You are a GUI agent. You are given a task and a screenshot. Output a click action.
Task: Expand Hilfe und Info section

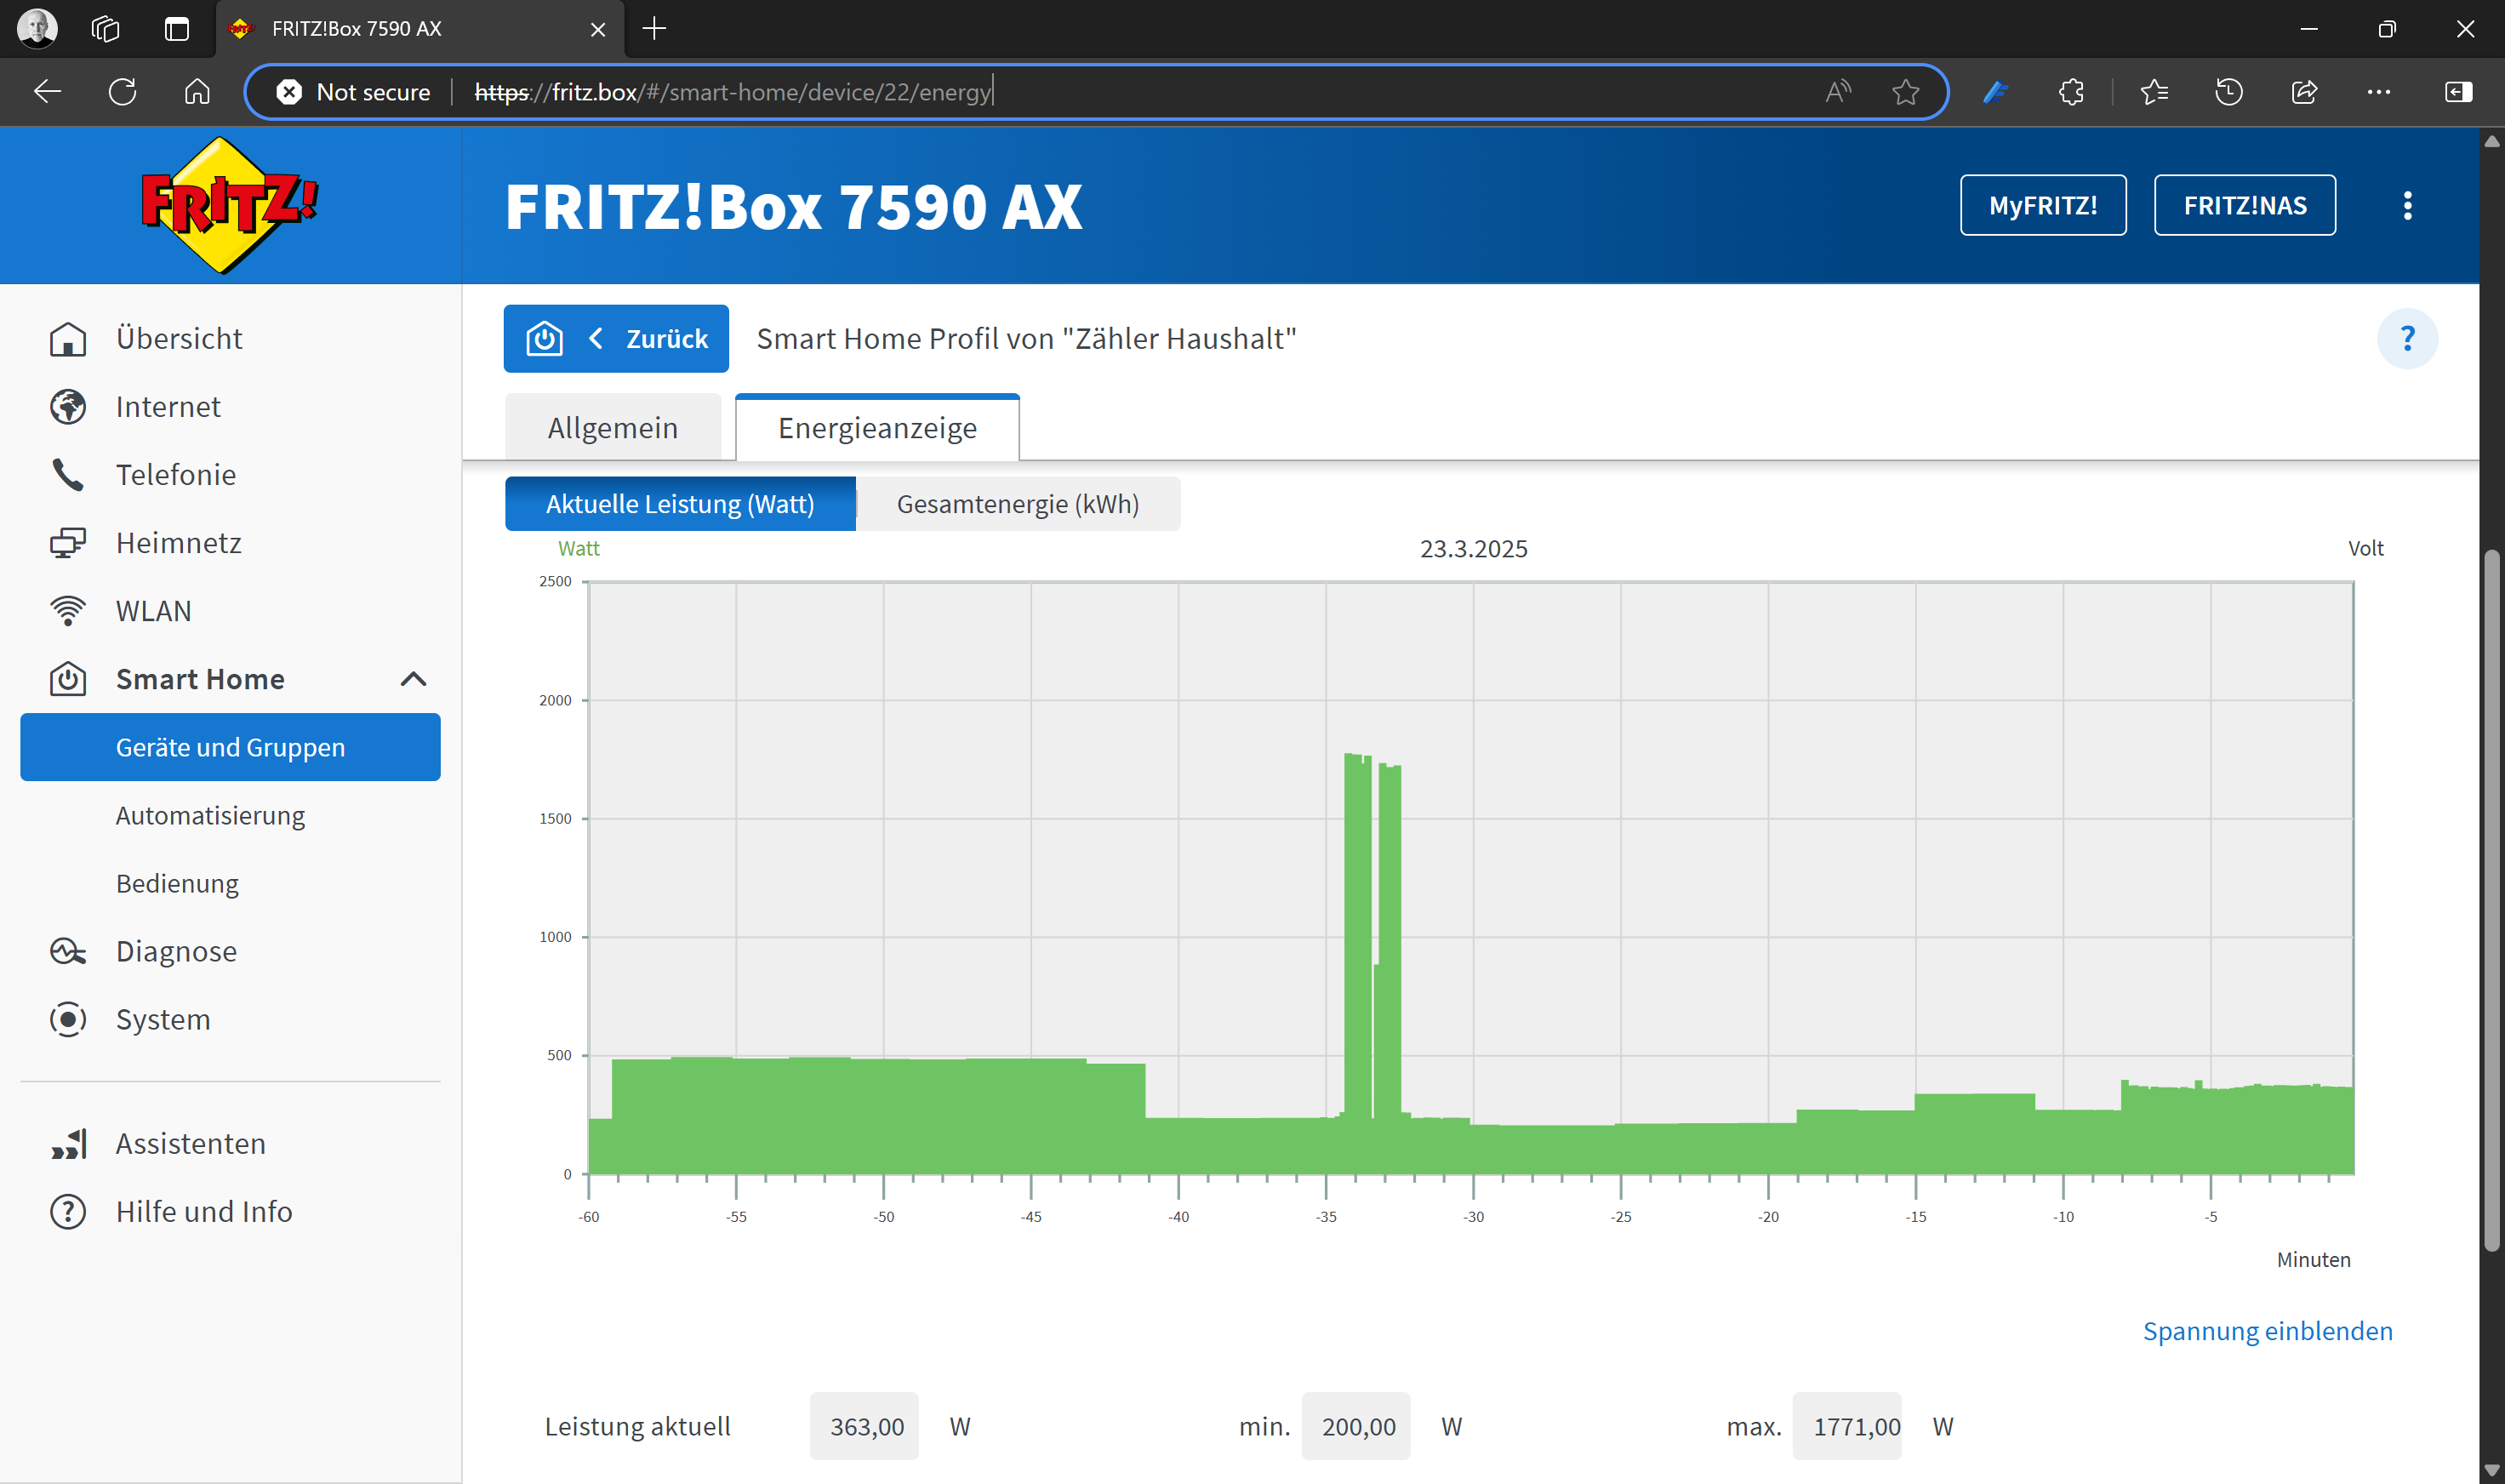click(x=203, y=1211)
